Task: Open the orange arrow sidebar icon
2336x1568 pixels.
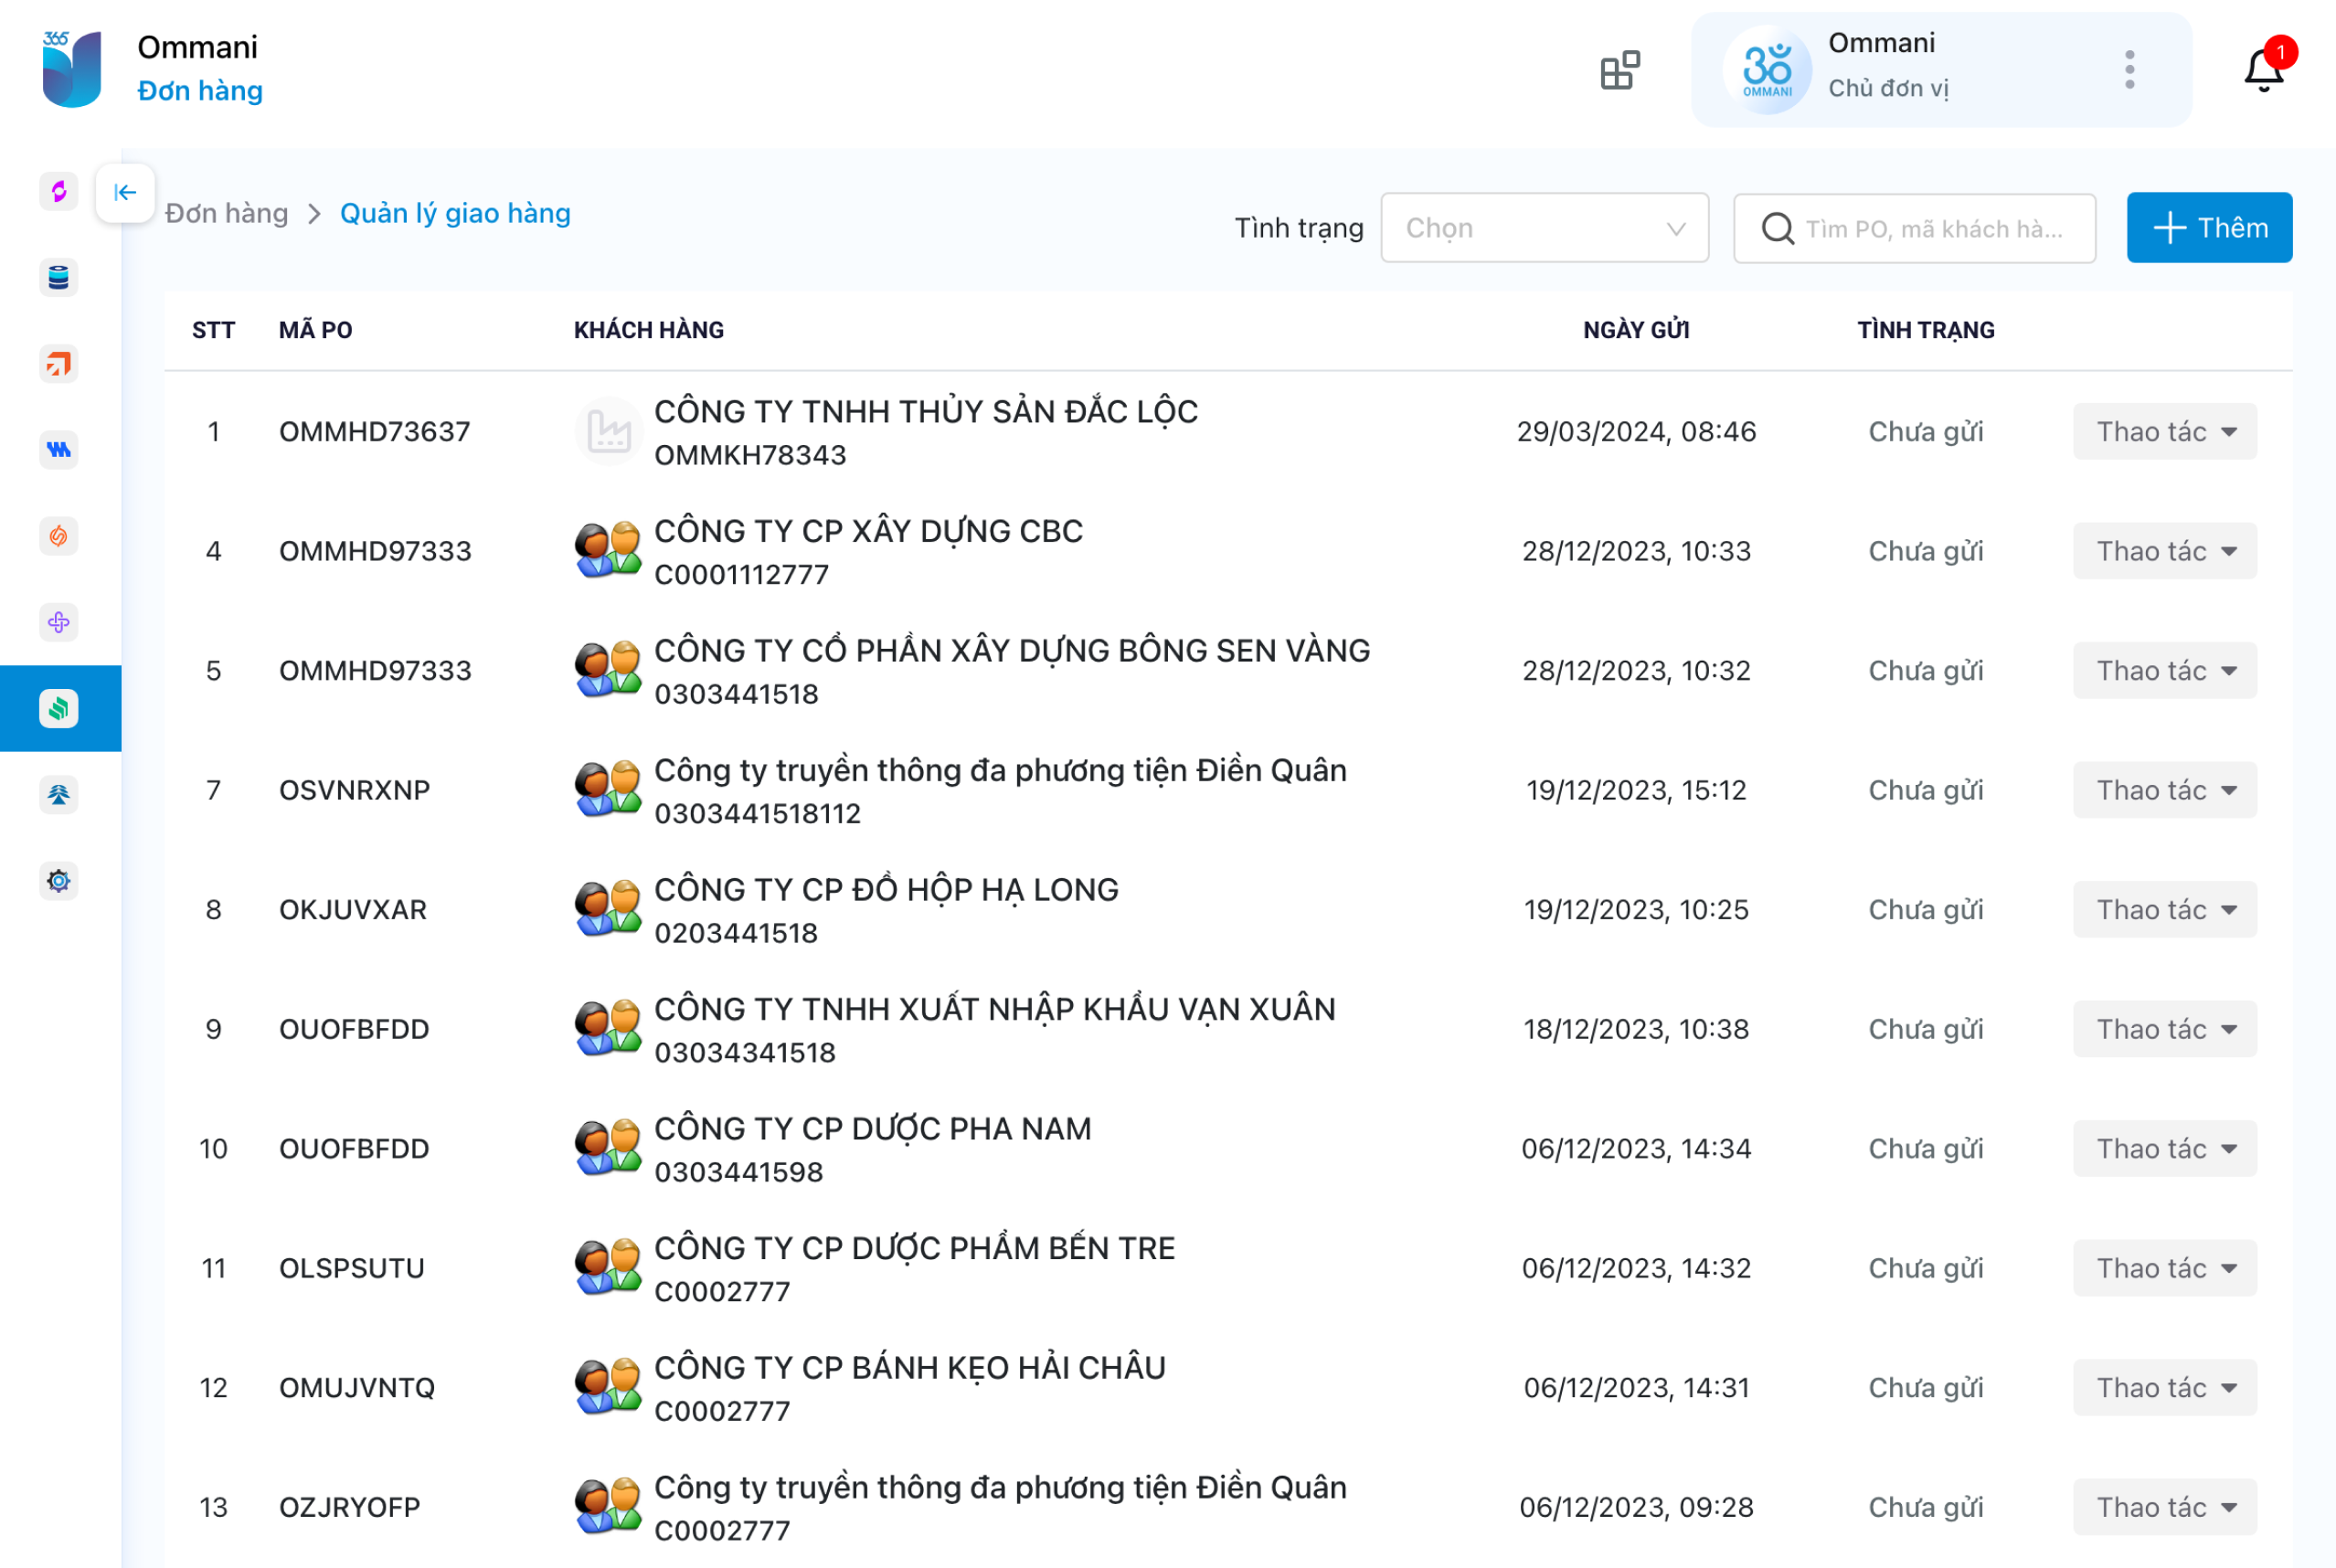Action: pyautogui.click(x=59, y=364)
